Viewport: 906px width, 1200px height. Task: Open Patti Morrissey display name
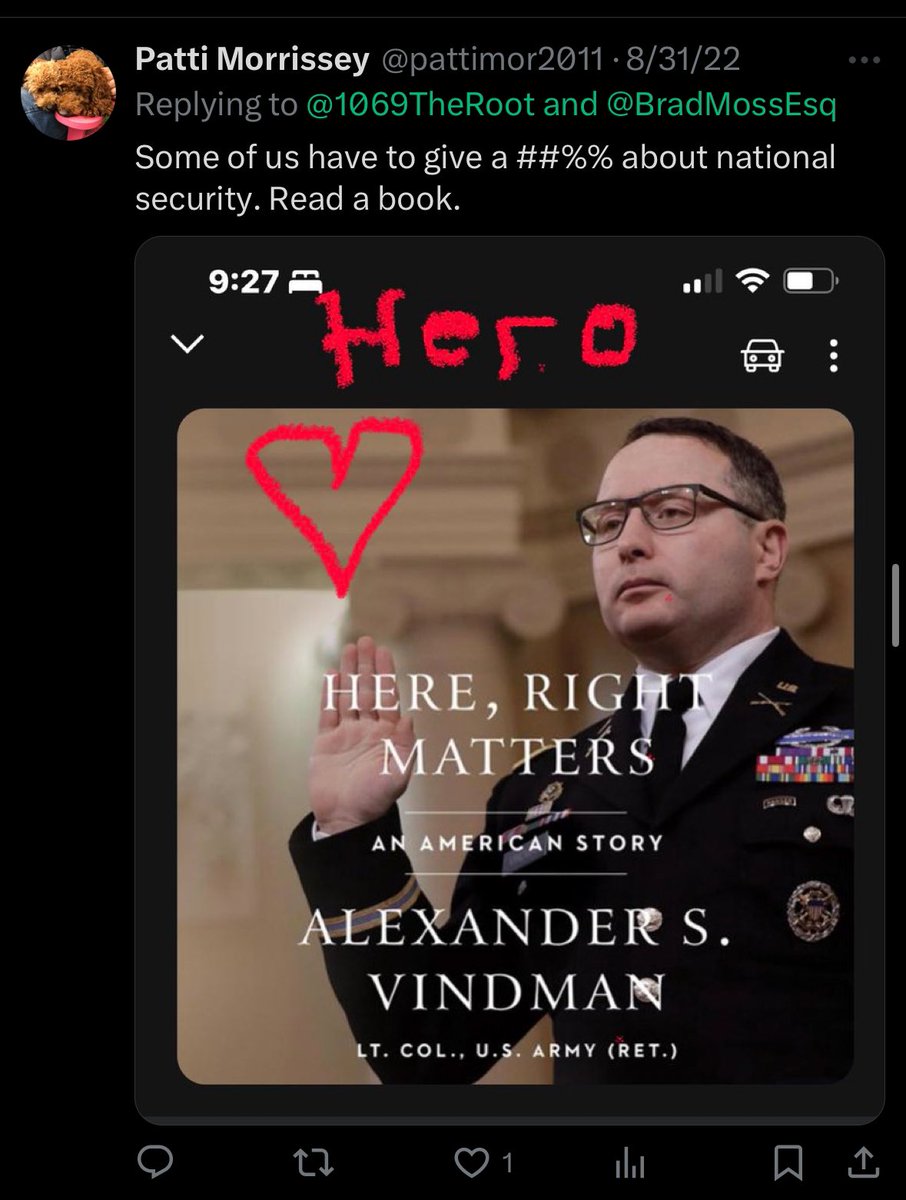click(x=251, y=60)
